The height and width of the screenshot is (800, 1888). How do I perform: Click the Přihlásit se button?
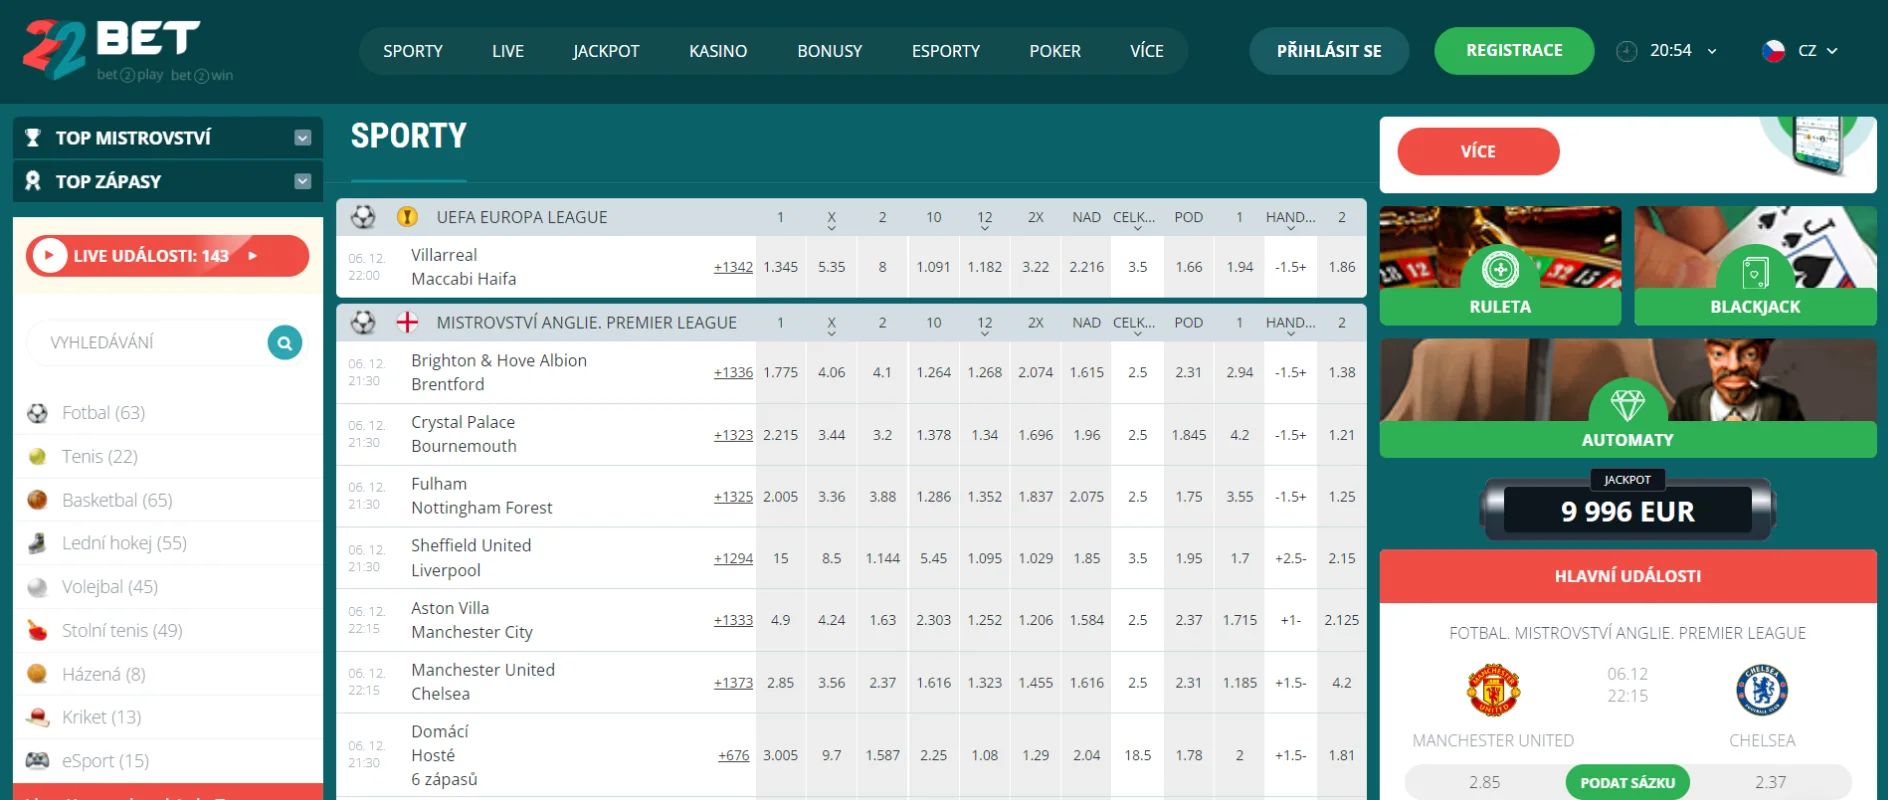[x=1329, y=51]
